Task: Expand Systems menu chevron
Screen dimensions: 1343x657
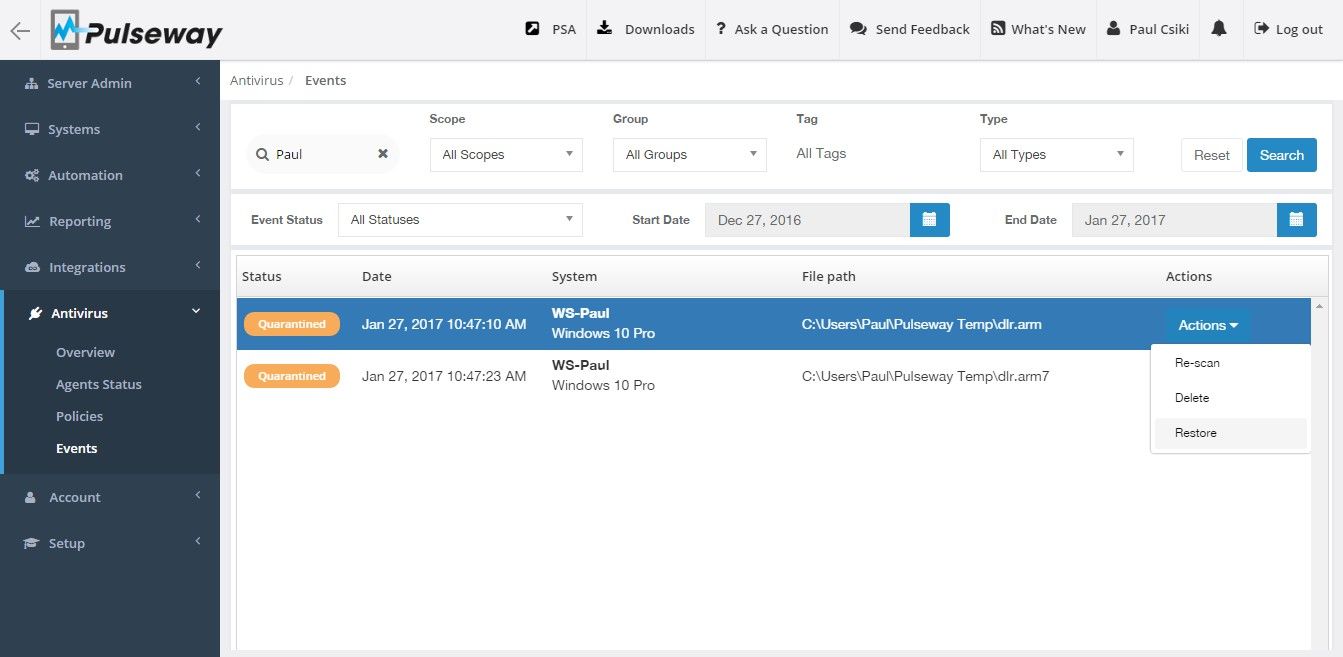Action: point(198,127)
